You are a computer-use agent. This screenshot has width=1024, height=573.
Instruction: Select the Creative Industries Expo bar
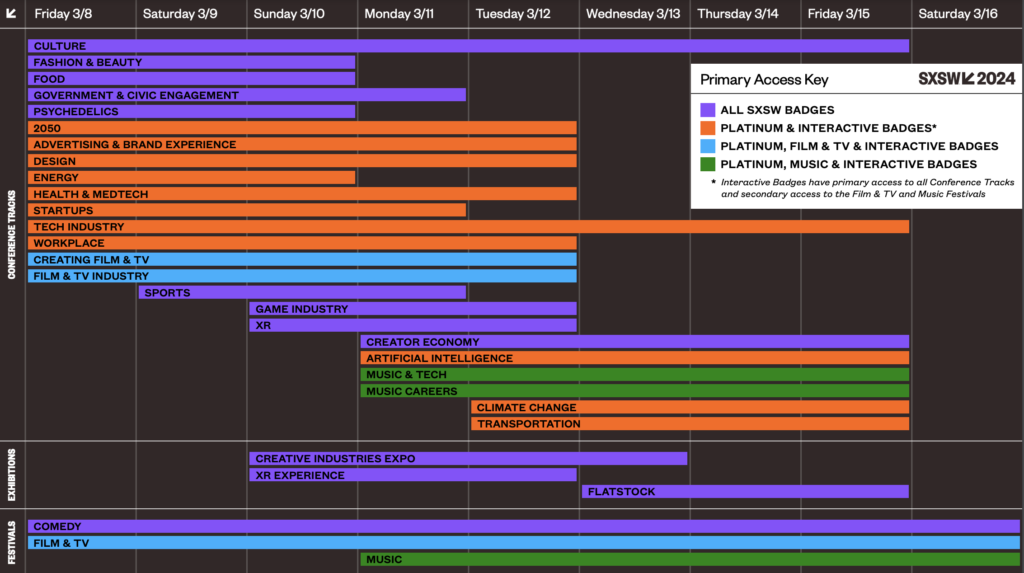click(467, 459)
